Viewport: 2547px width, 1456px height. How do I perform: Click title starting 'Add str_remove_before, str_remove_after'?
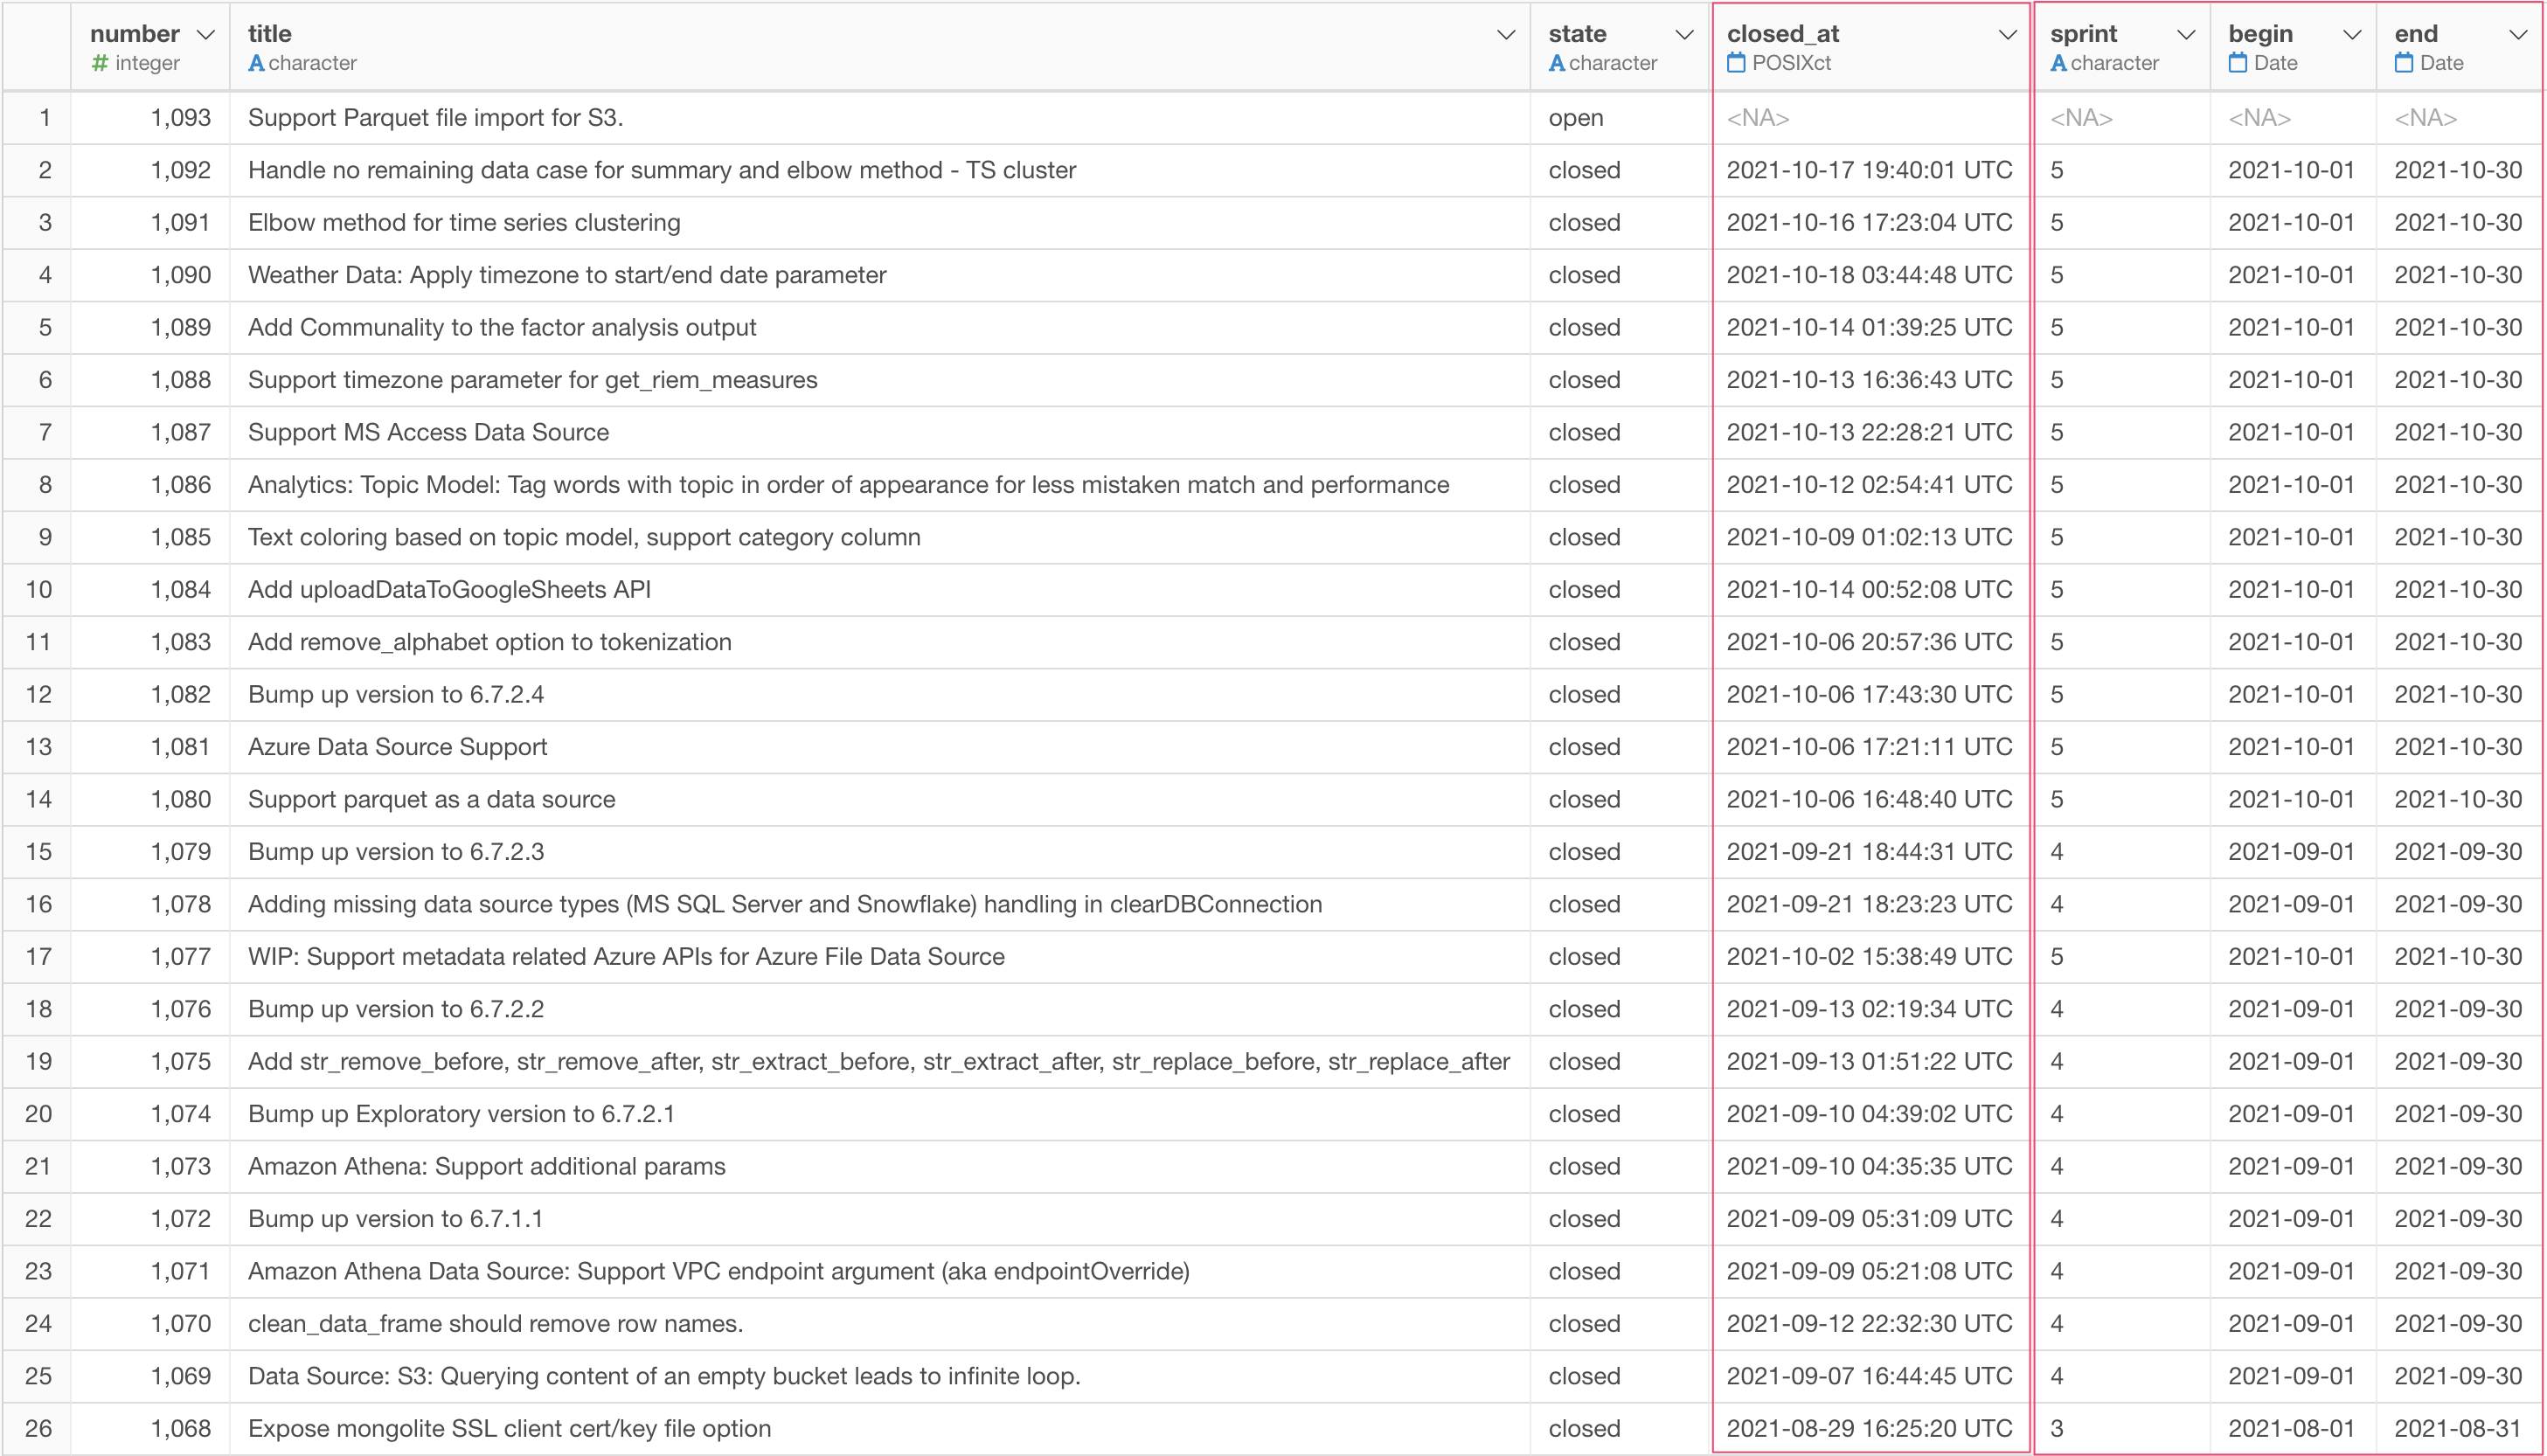(x=878, y=1062)
